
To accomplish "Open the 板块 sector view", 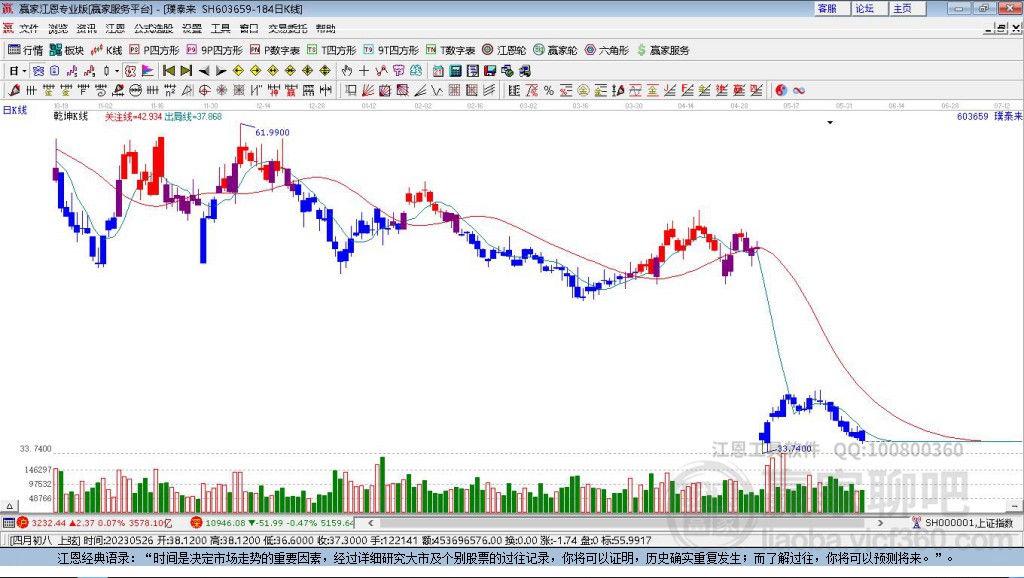I will (x=67, y=50).
